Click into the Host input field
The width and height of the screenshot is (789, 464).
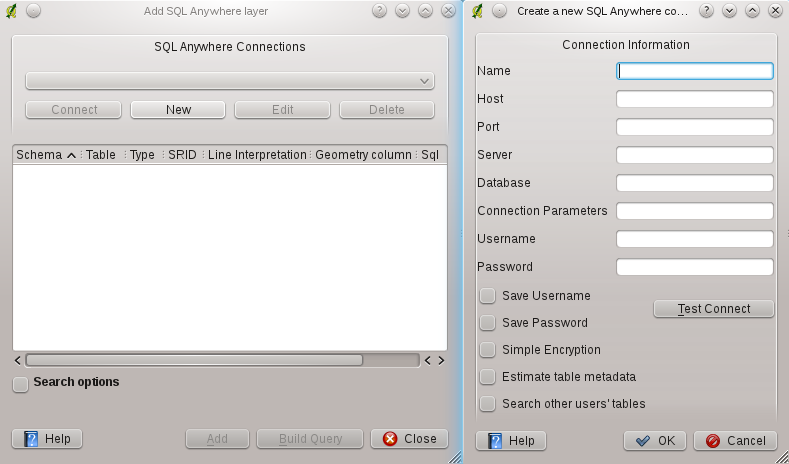pos(694,99)
